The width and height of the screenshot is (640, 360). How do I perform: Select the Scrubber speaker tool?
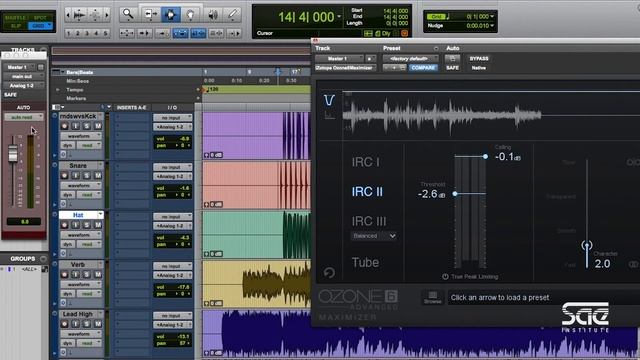[x=213, y=15]
